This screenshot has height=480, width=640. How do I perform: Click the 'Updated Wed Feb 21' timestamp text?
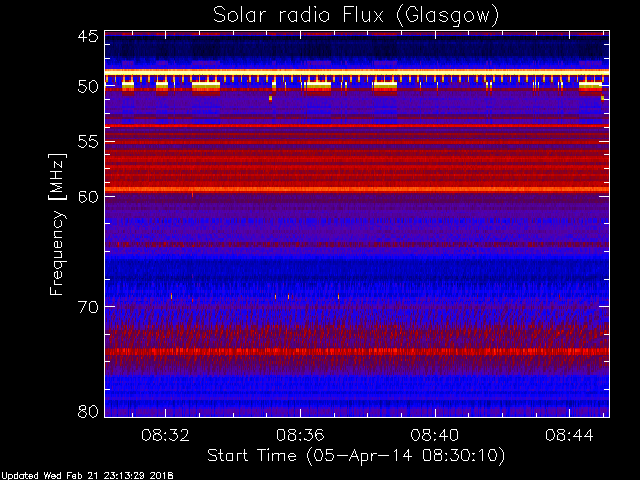(87, 476)
